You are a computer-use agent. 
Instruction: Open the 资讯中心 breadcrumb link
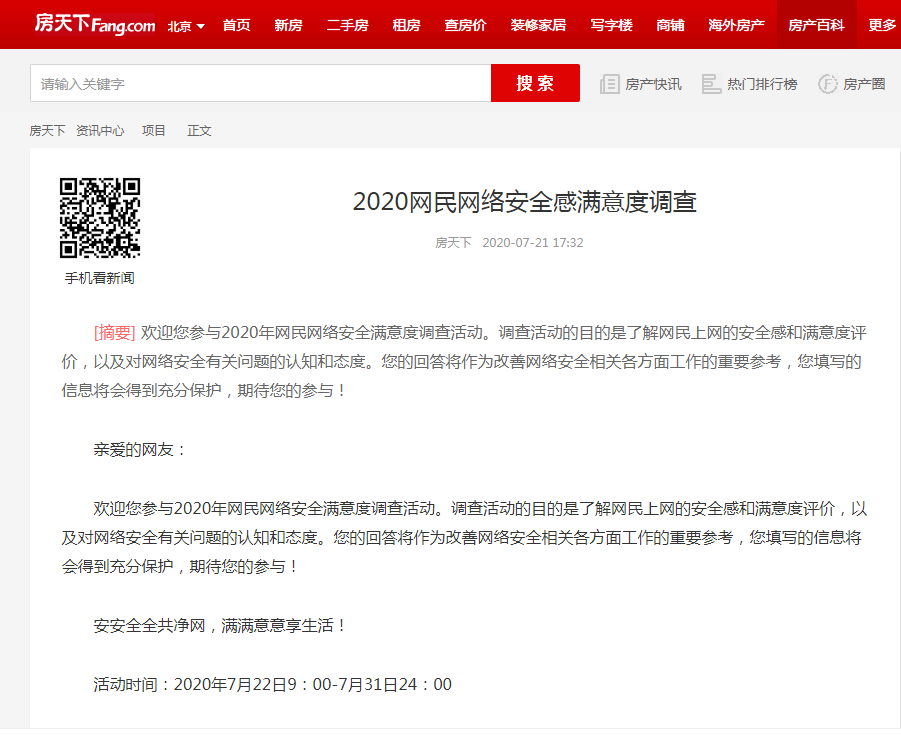(100, 131)
